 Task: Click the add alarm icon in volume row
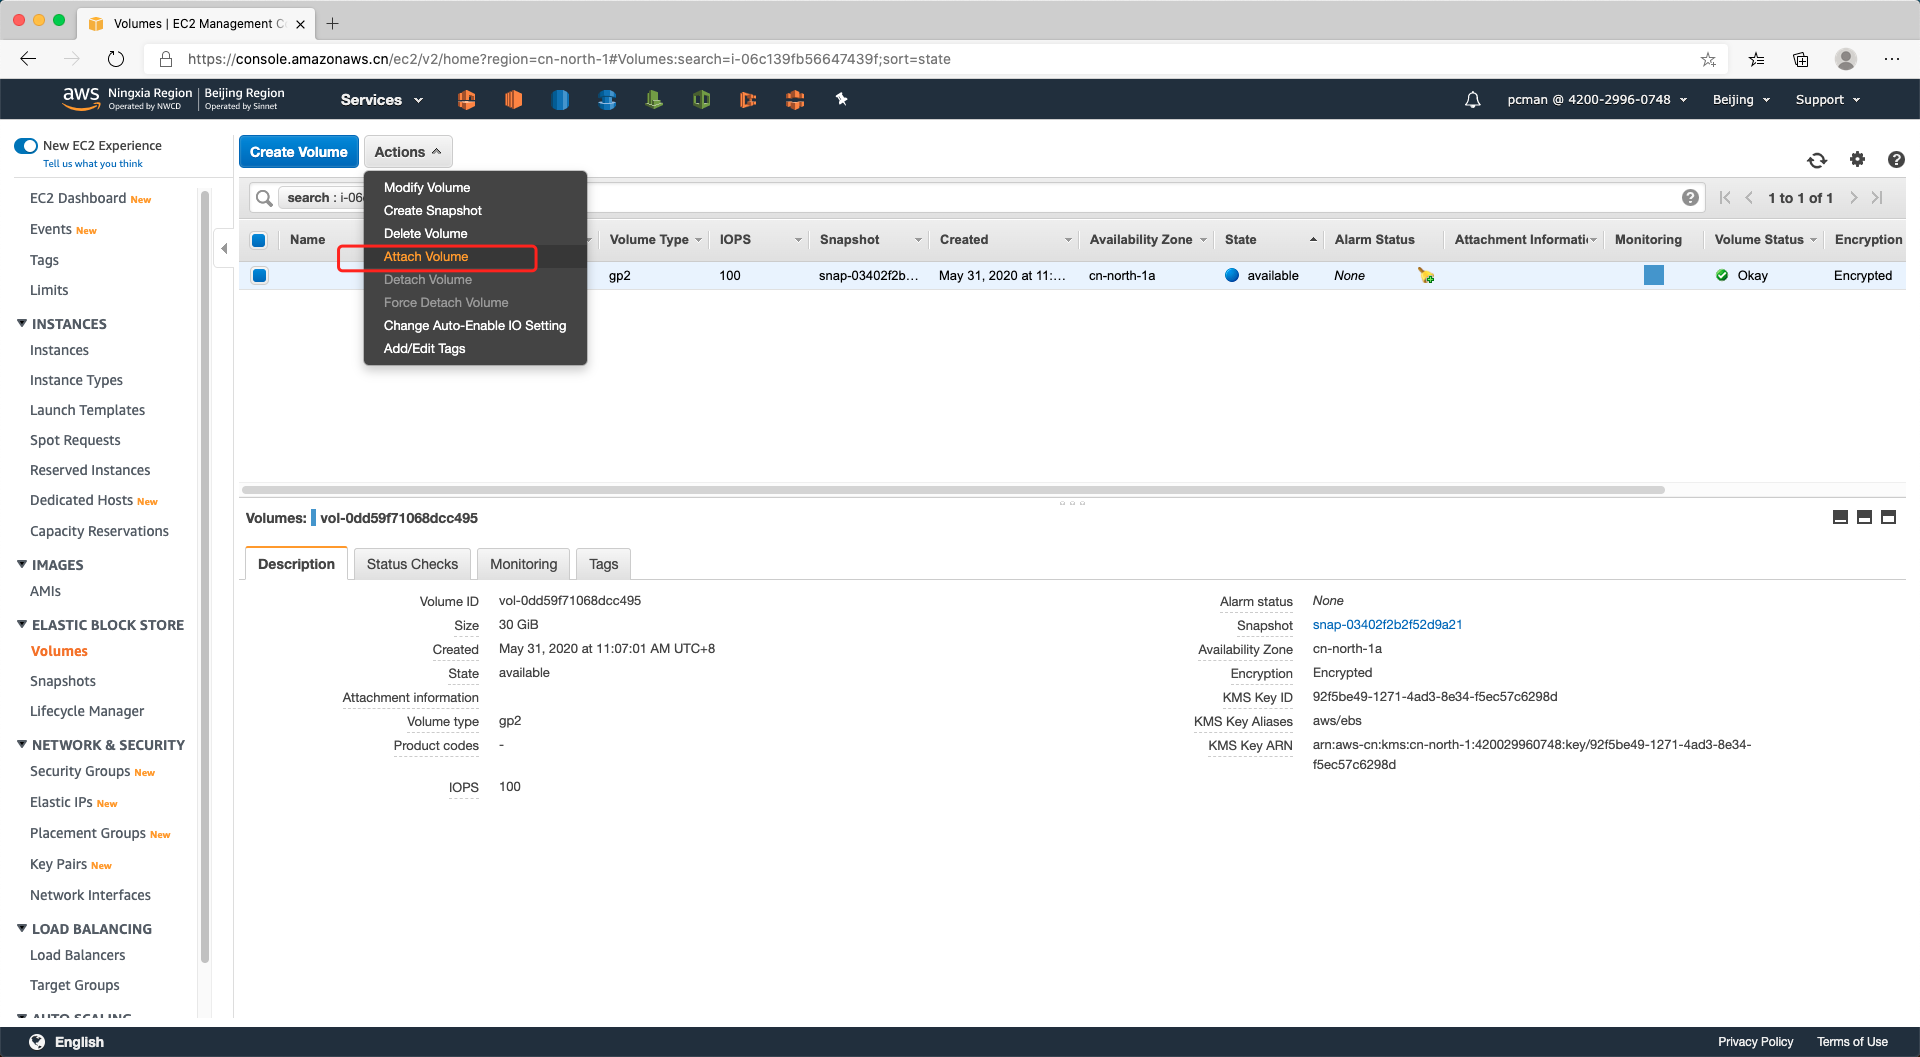pyautogui.click(x=1425, y=276)
